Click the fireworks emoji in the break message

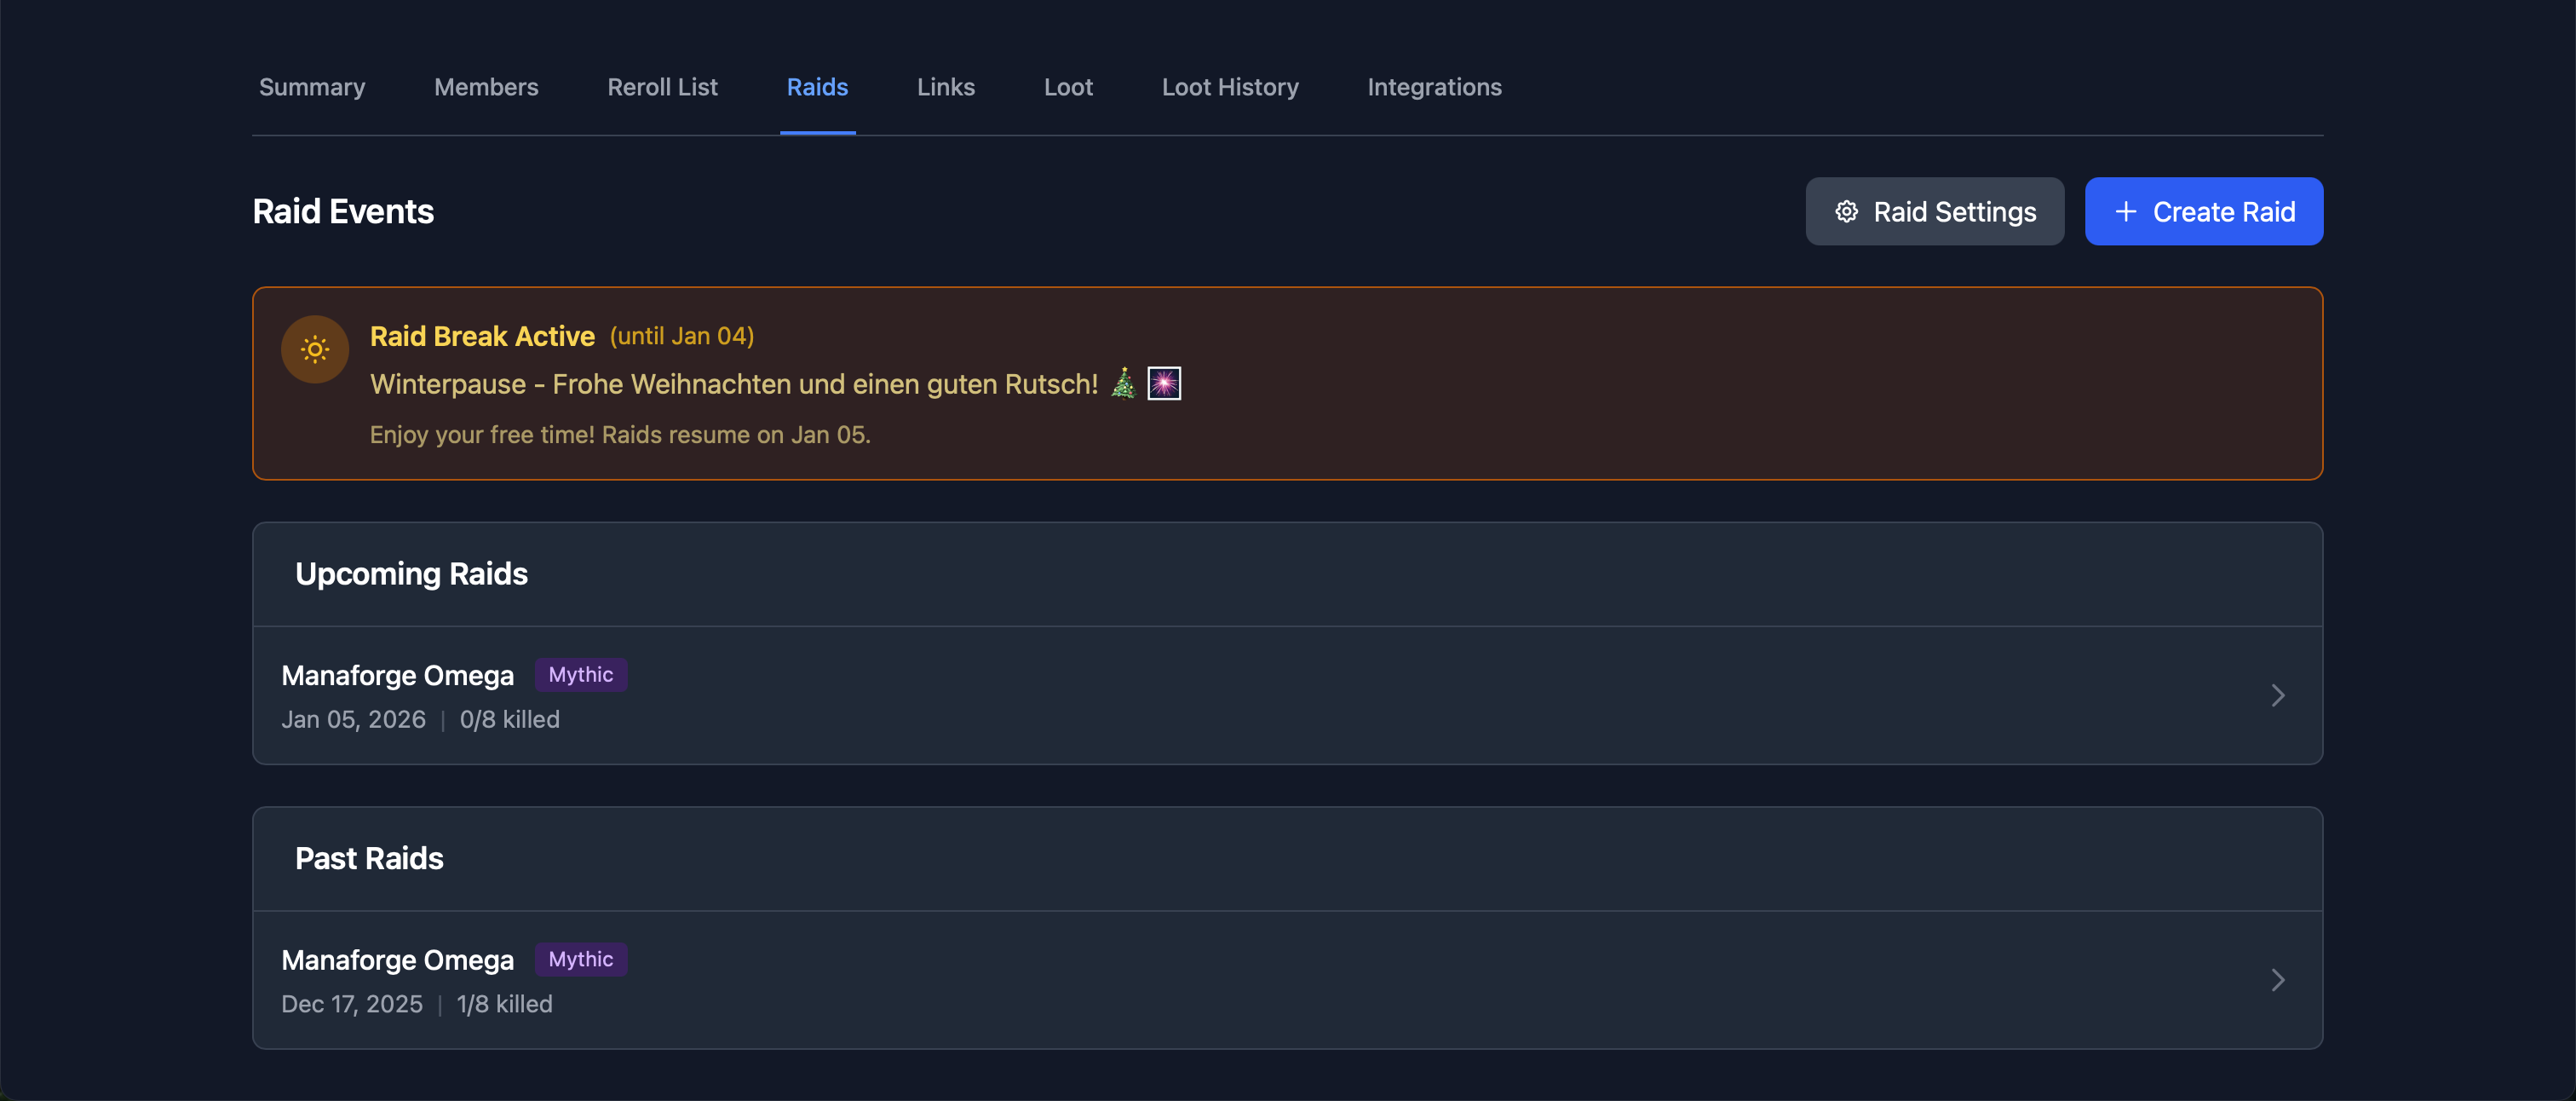1164,382
